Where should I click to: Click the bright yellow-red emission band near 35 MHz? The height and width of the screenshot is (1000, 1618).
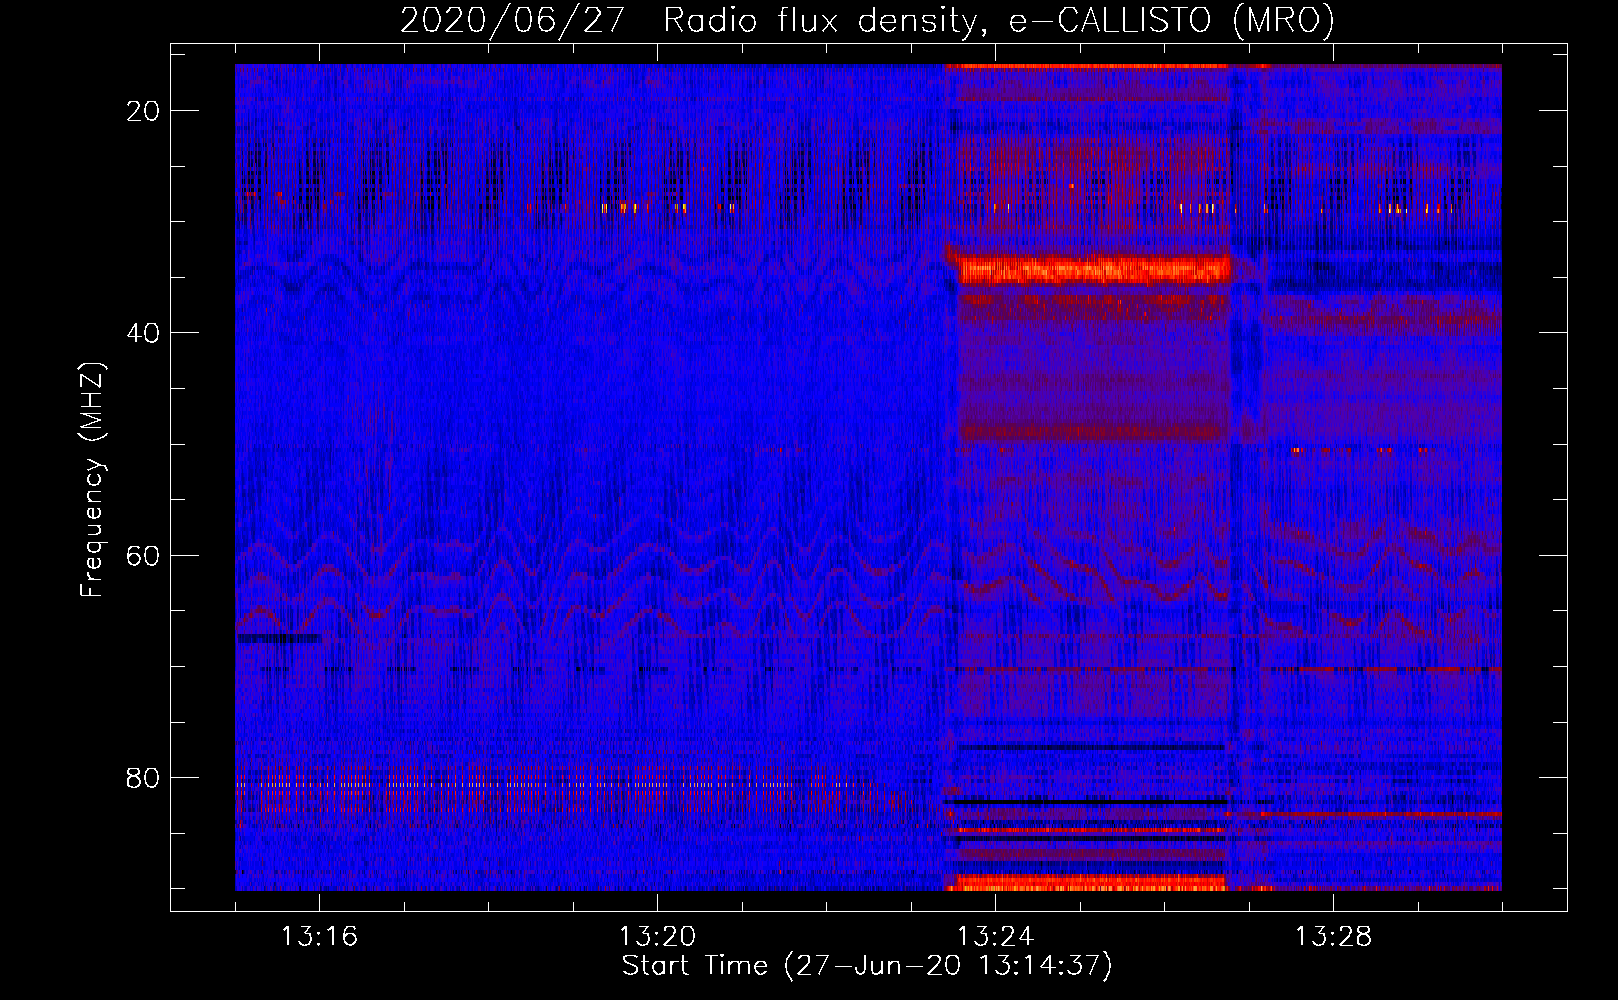point(1094,270)
